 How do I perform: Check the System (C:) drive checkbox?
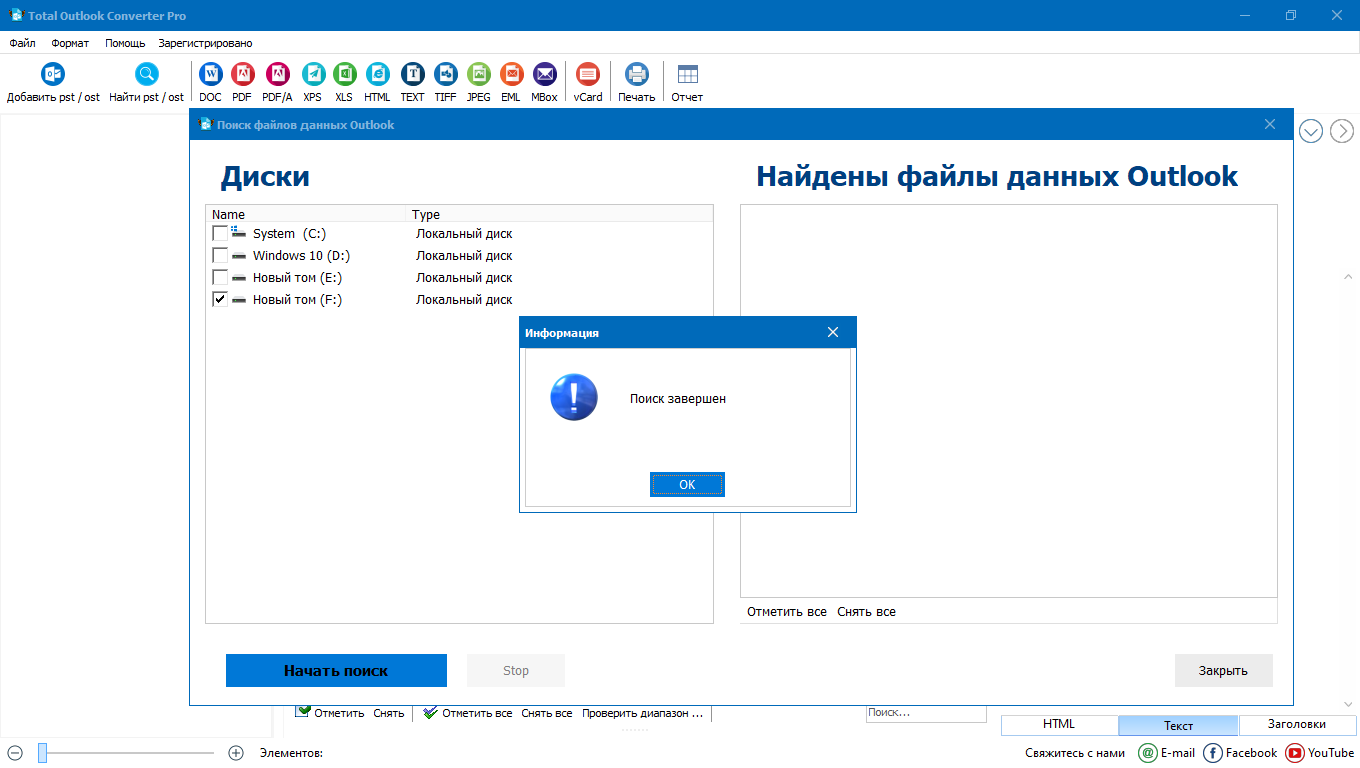coord(220,234)
